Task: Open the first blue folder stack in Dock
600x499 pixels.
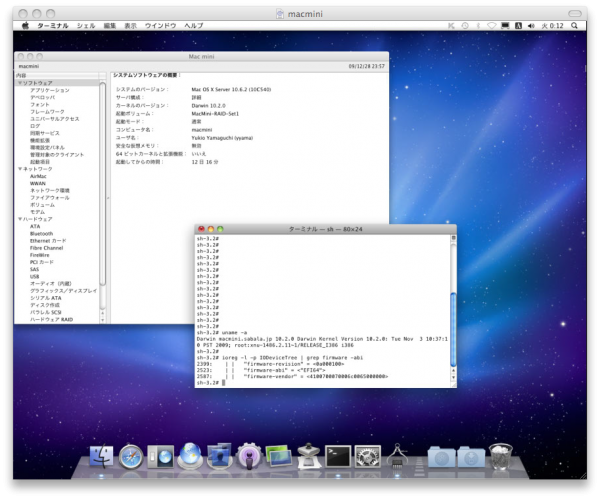Action: point(441,457)
